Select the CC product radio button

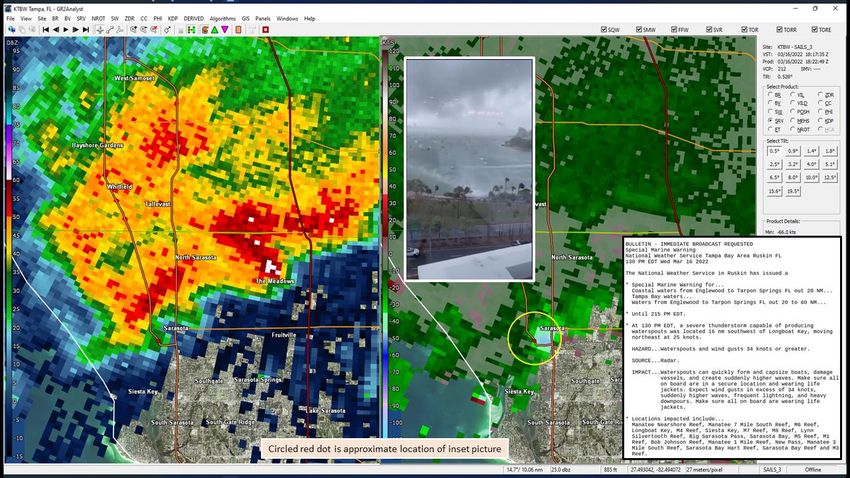tap(821, 103)
